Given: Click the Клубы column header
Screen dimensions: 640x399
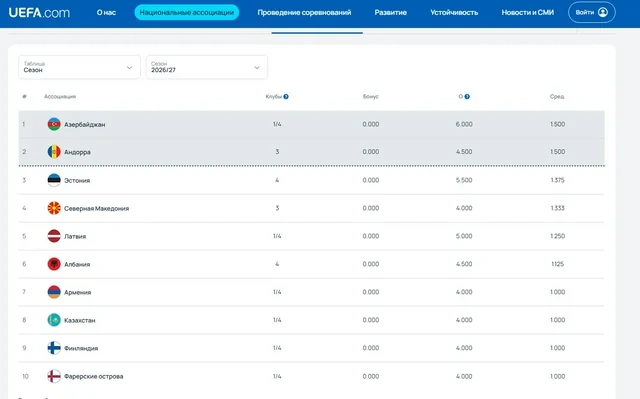Looking at the screenshot, I should pos(273,97).
